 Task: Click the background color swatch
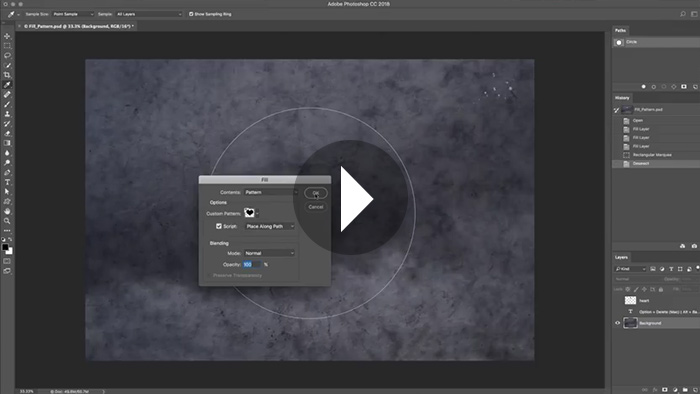pos(10,252)
